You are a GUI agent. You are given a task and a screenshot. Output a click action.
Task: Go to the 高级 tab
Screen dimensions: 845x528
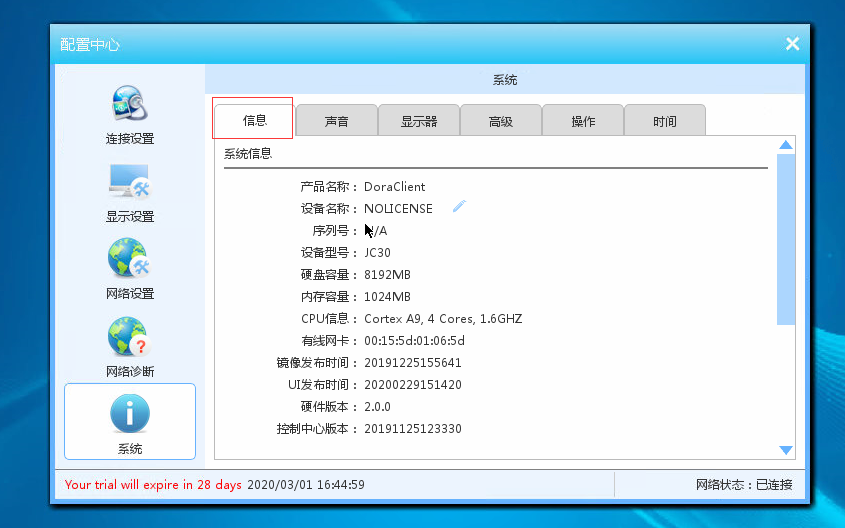pos(501,121)
